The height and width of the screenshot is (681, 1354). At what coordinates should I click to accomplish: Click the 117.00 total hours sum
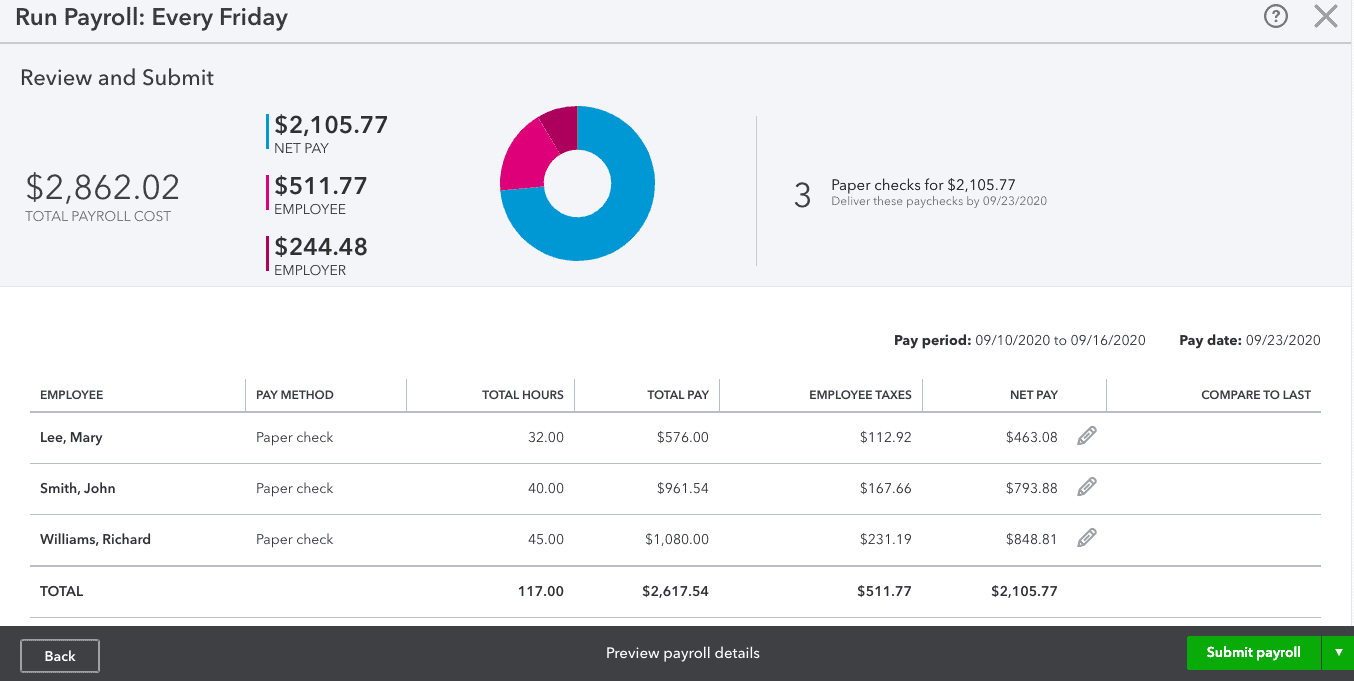coord(541,591)
